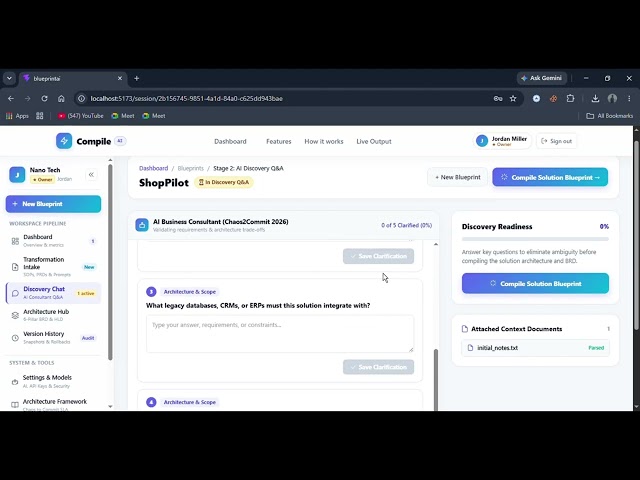Click the Dashboard breadcrumb link
The height and width of the screenshot is (480, 640).
click(x=153, y=168)
